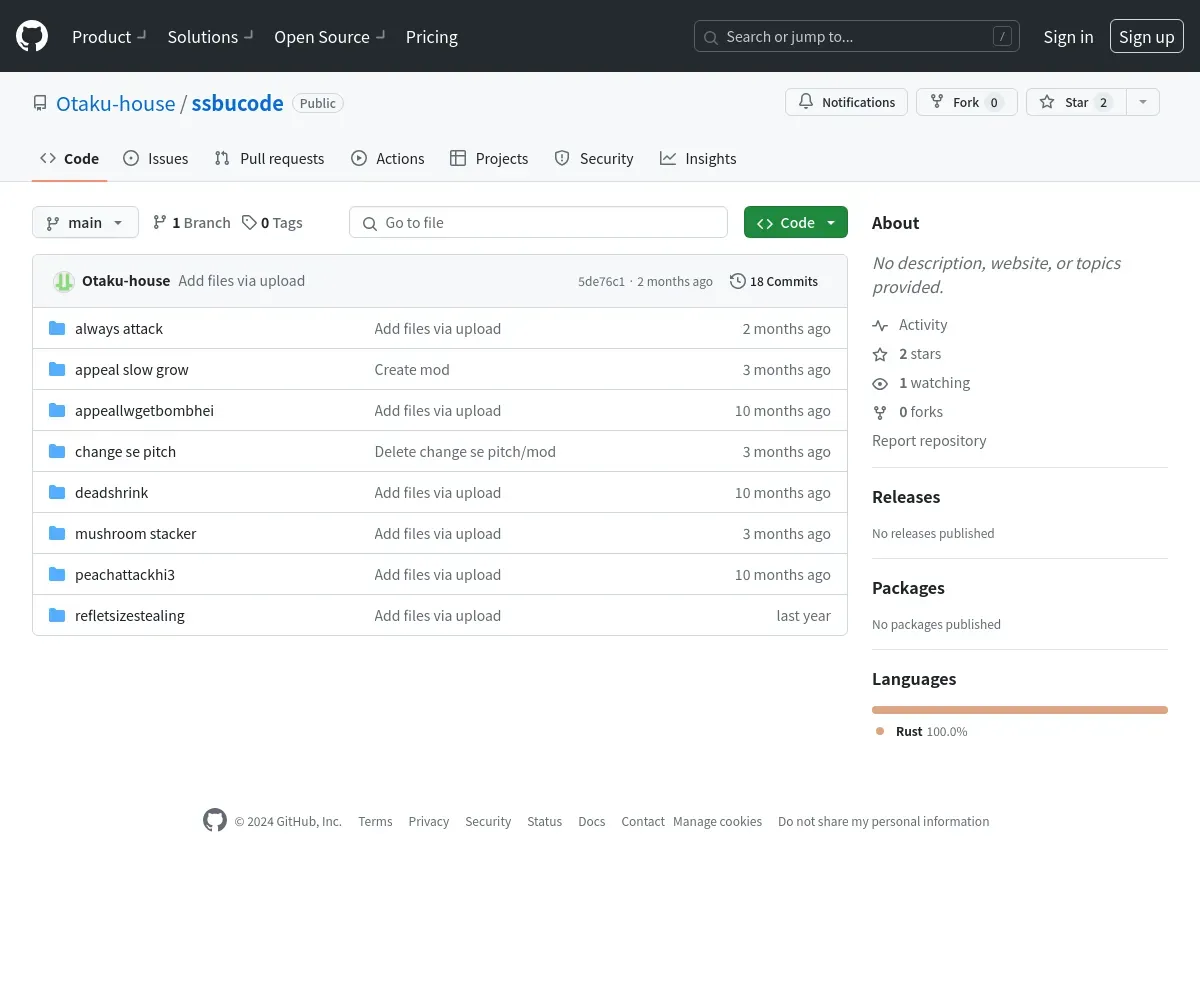This screenshot has height=1000, width=1200.
Task: Open latest commit message Add files via upload
Action: tap(241, 281)
